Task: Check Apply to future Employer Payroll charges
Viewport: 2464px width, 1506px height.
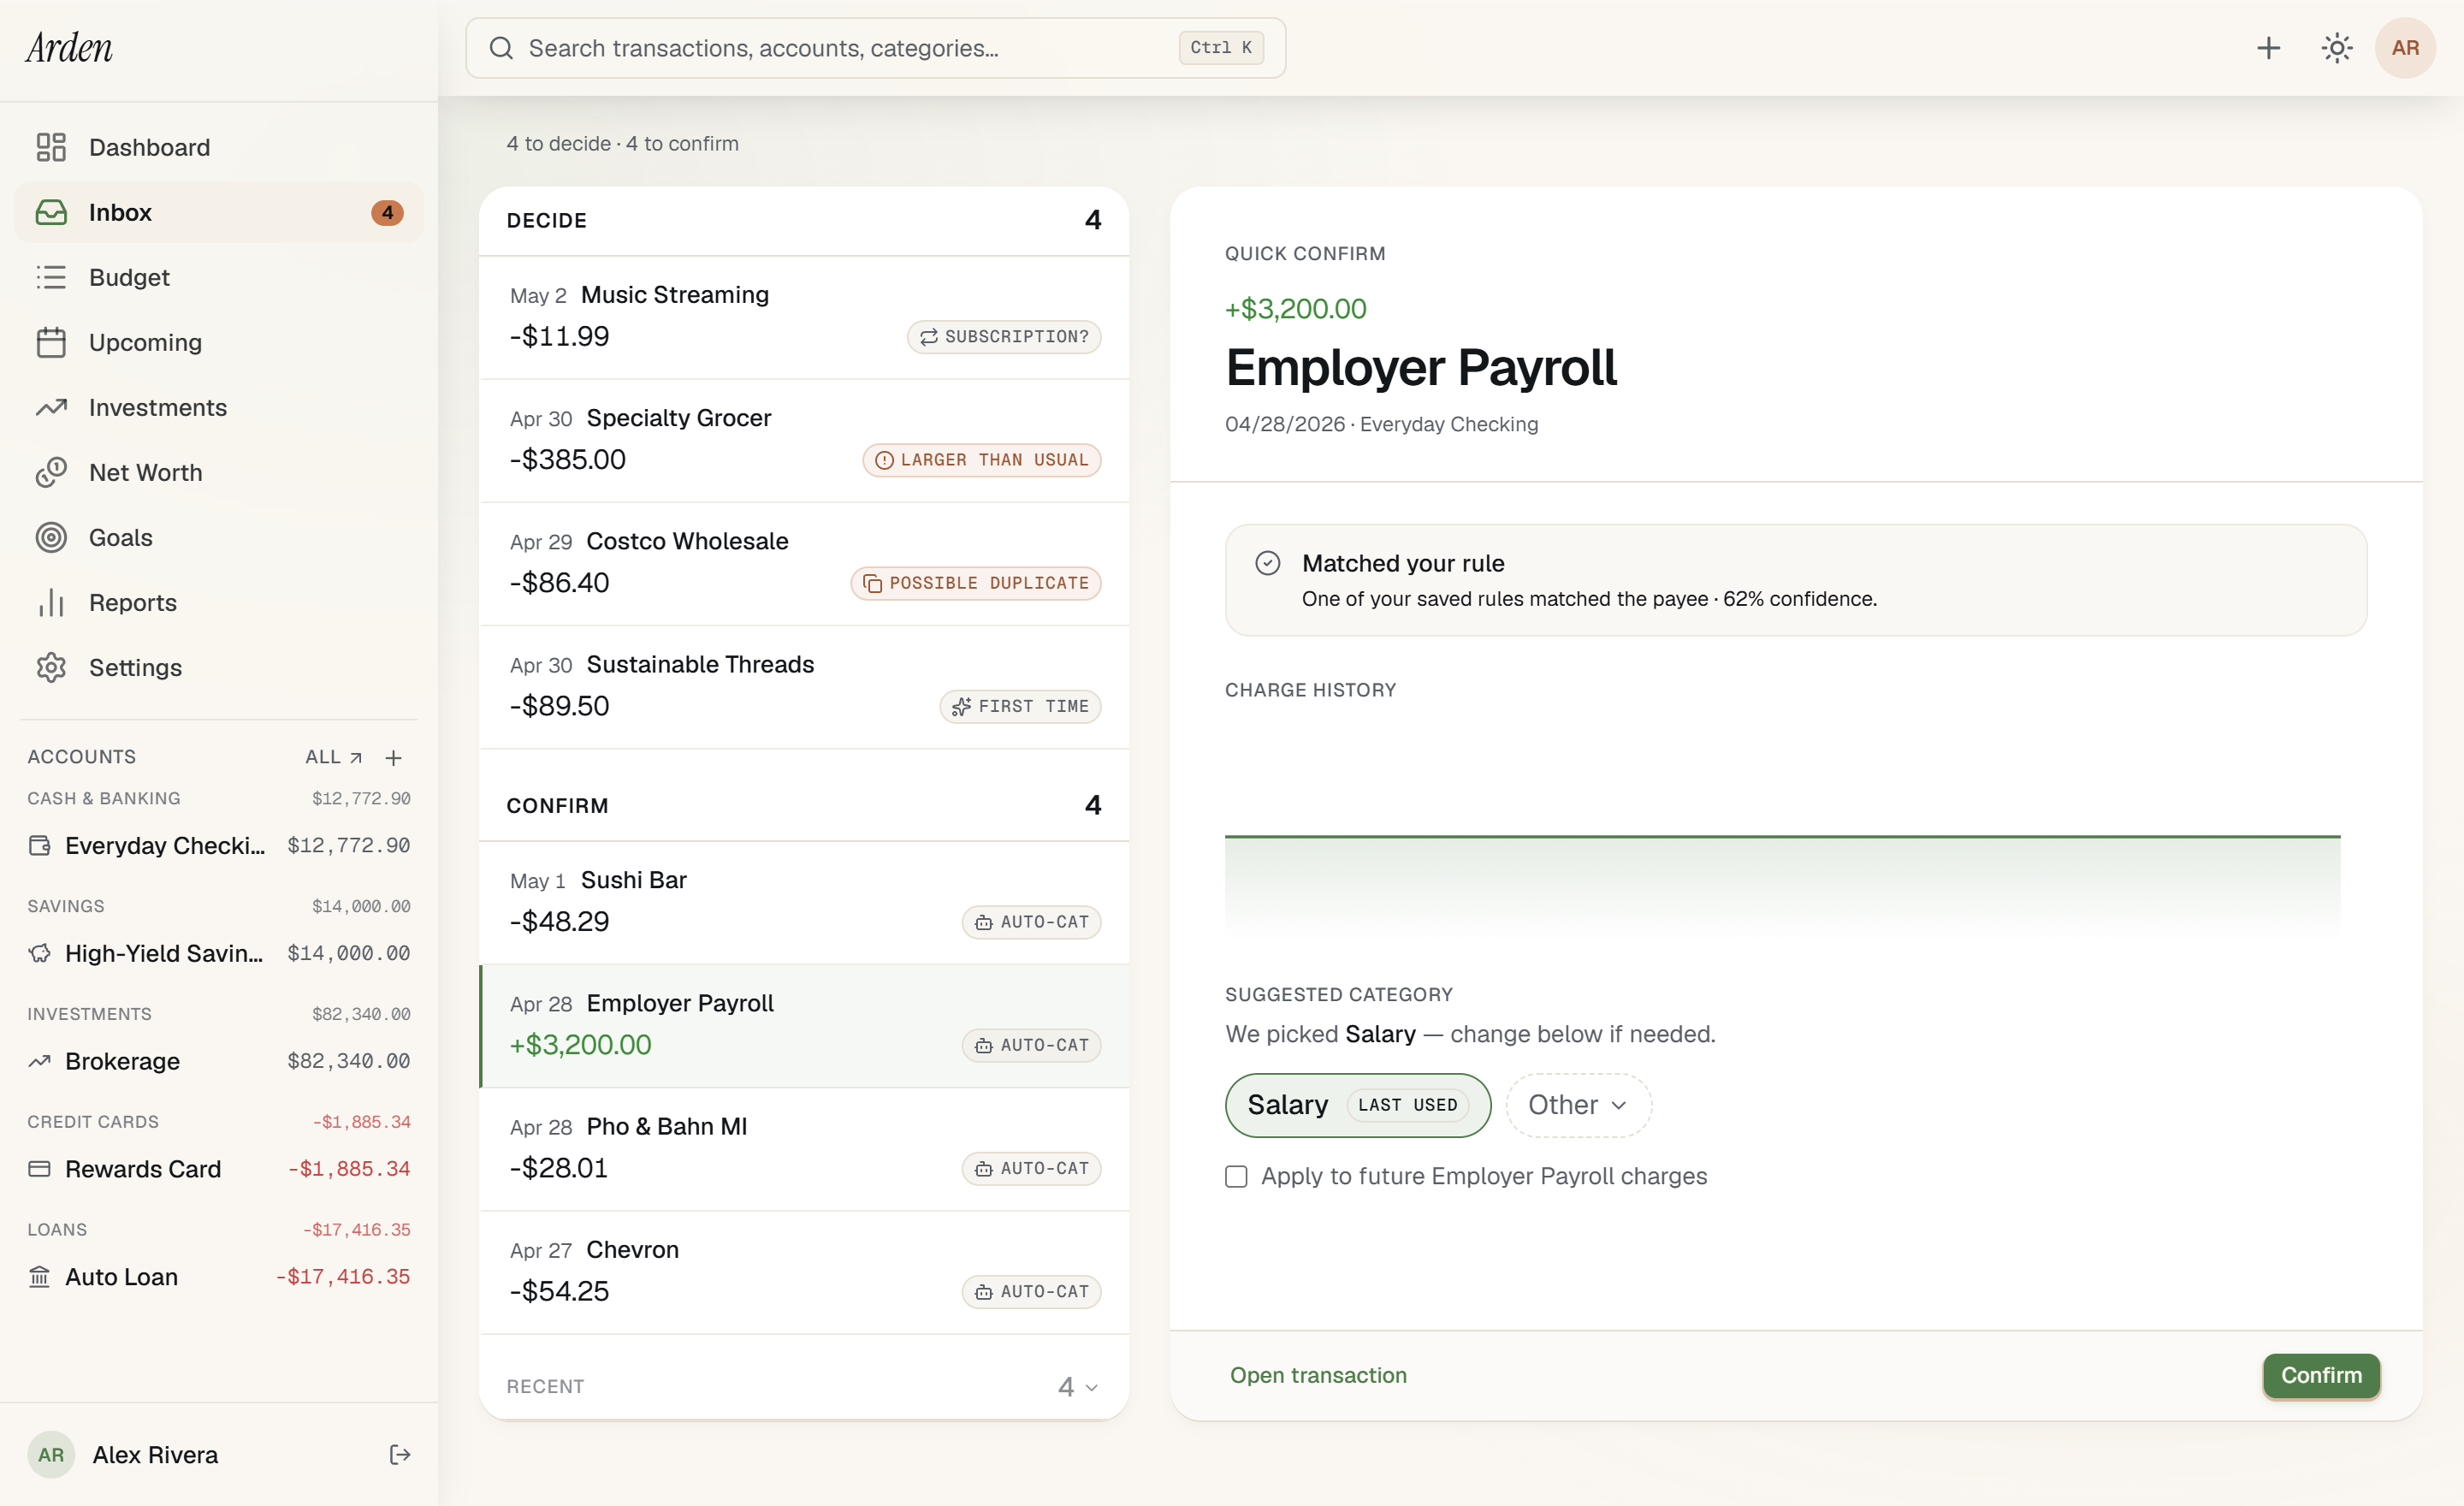Action: point(1236,1176)
